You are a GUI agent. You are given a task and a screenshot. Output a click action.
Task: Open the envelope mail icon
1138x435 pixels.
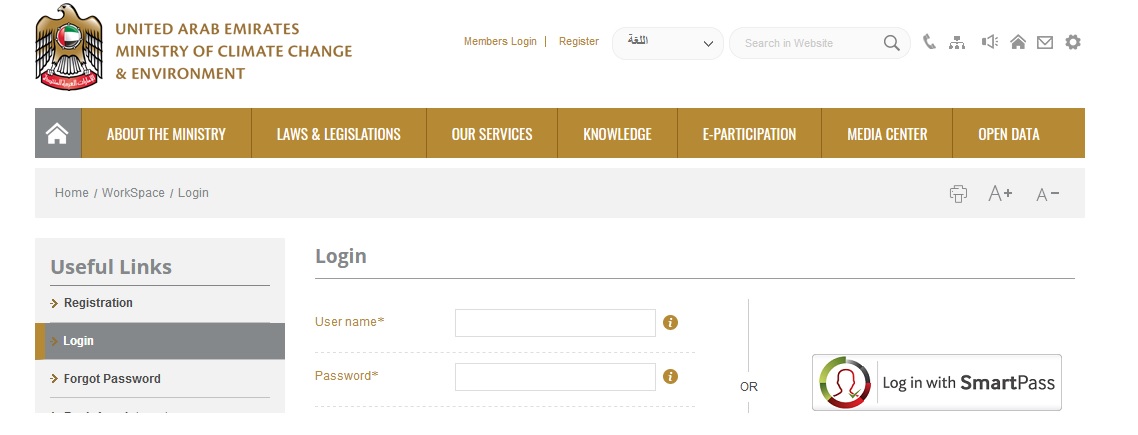point(1045,42)
